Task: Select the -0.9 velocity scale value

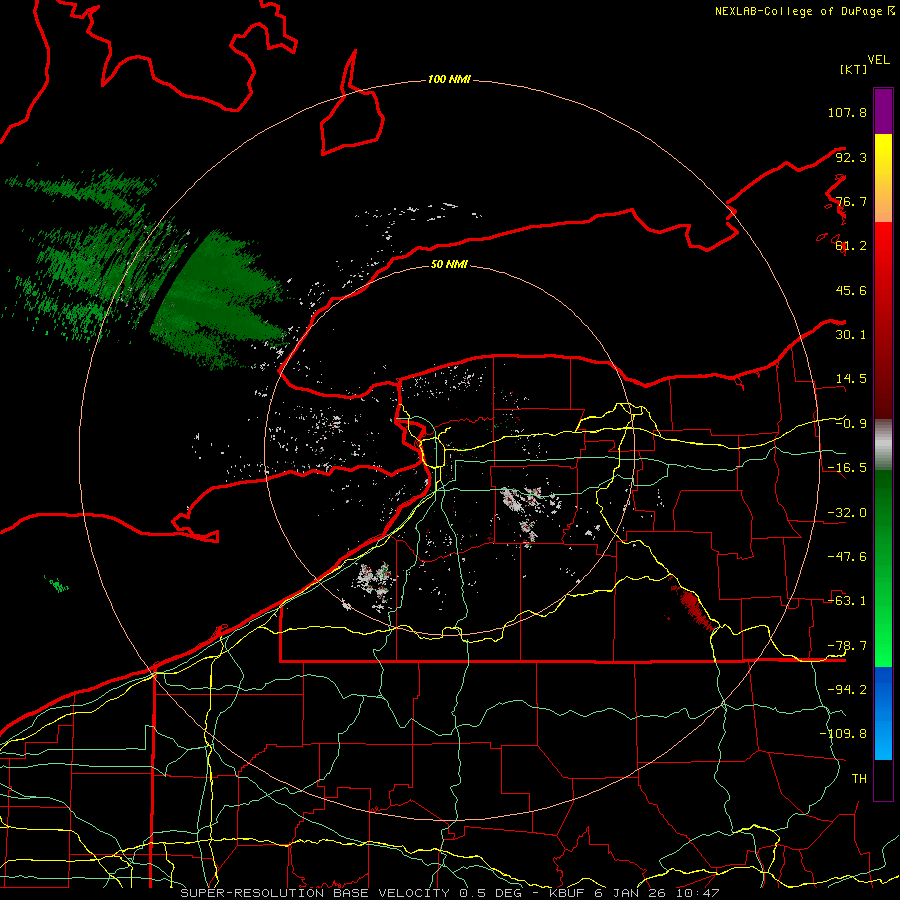Action: 851,424
